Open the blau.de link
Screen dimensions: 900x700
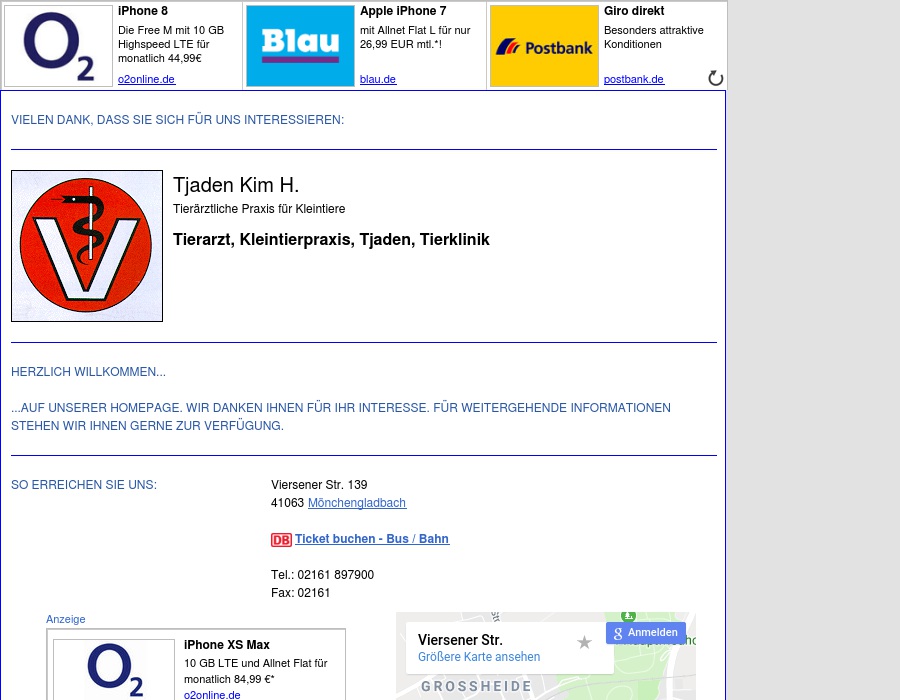378,80
